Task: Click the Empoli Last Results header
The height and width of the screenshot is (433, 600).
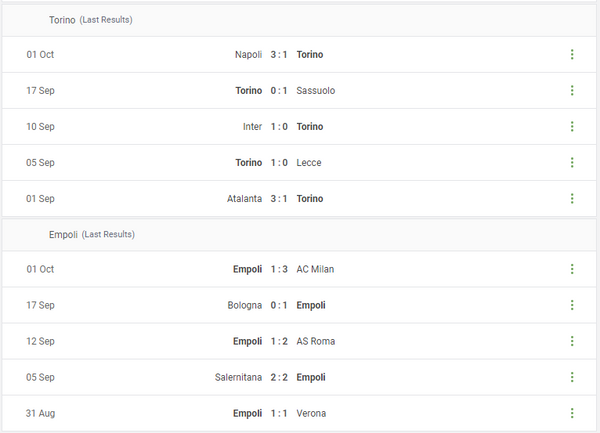Action: click(x=91, y=234)
